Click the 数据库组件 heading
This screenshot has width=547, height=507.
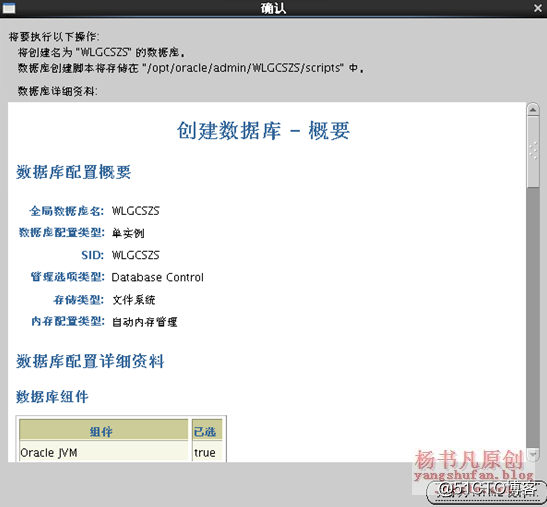[52, 397]
